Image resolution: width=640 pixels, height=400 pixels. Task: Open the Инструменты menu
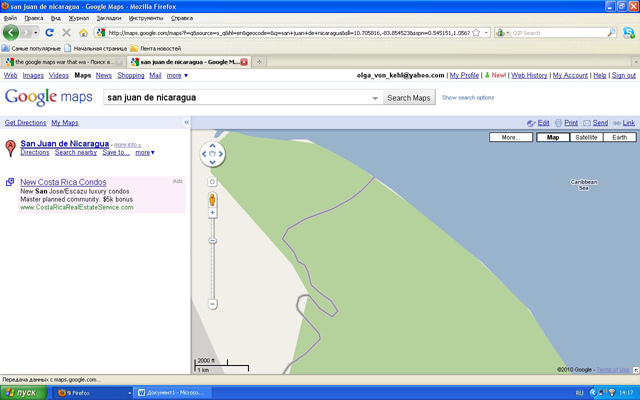146,18
